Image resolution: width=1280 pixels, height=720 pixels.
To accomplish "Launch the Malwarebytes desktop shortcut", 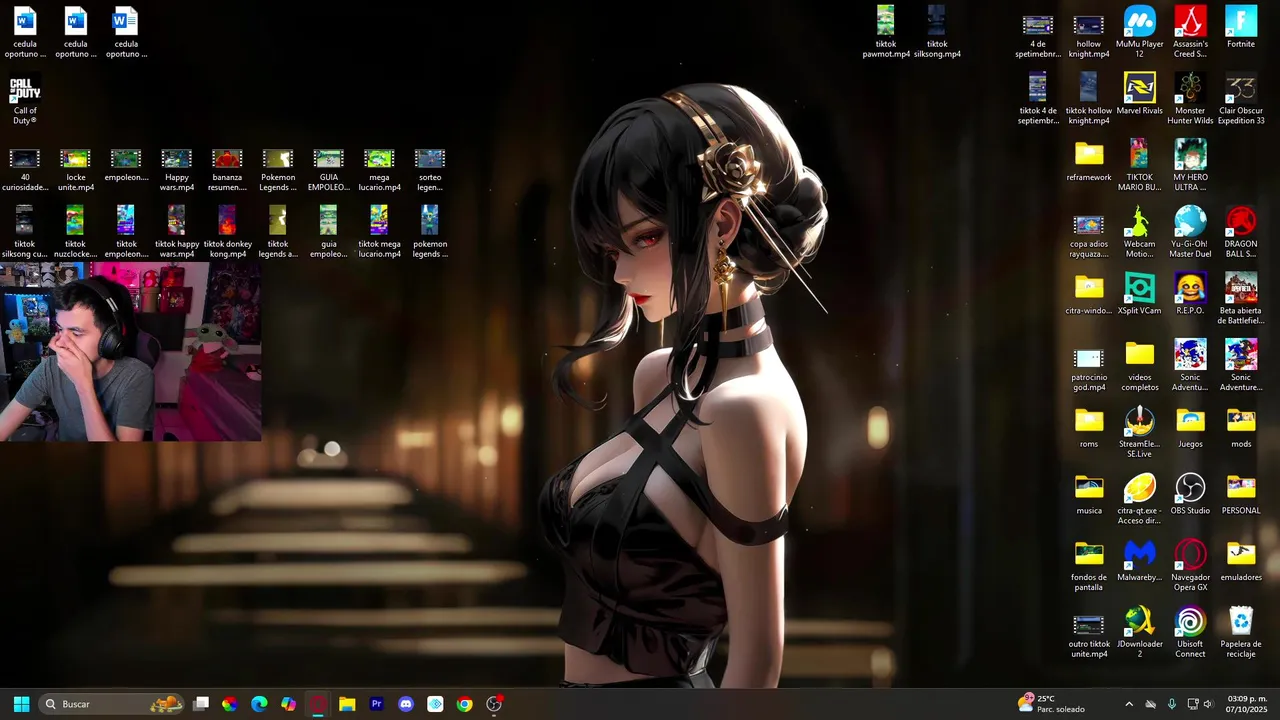I will point(1139,561).
